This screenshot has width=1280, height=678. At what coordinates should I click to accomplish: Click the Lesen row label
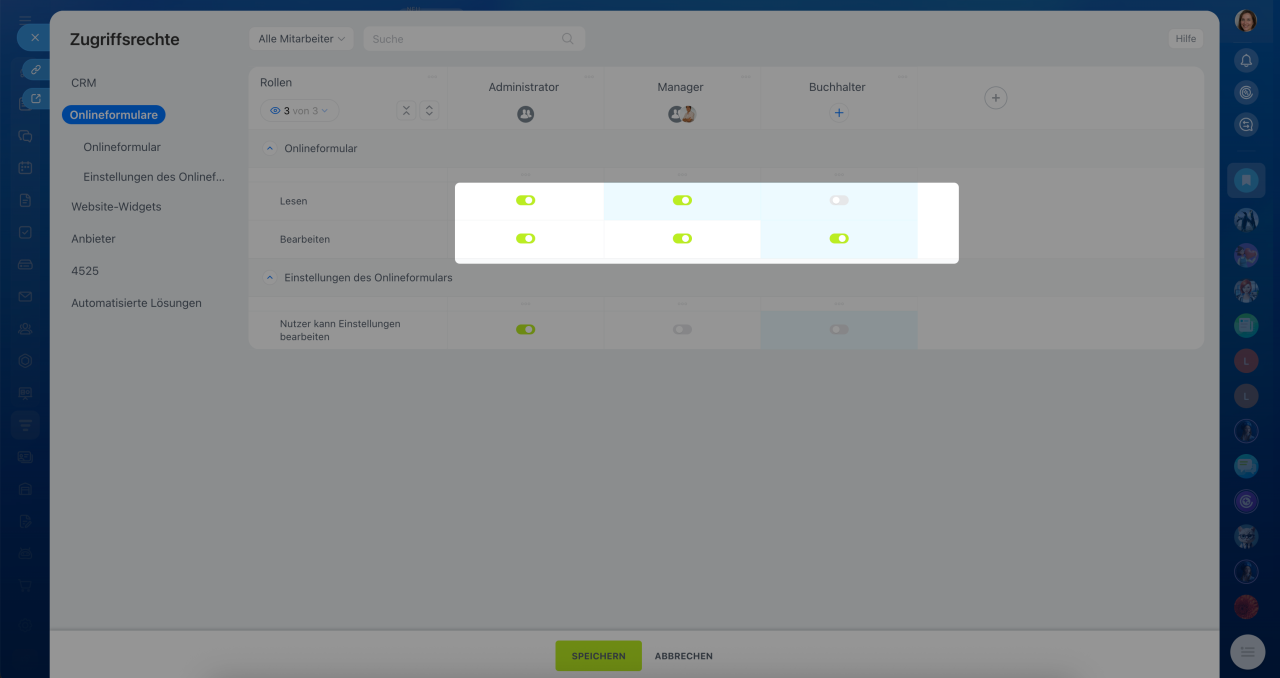pos(294,201)
